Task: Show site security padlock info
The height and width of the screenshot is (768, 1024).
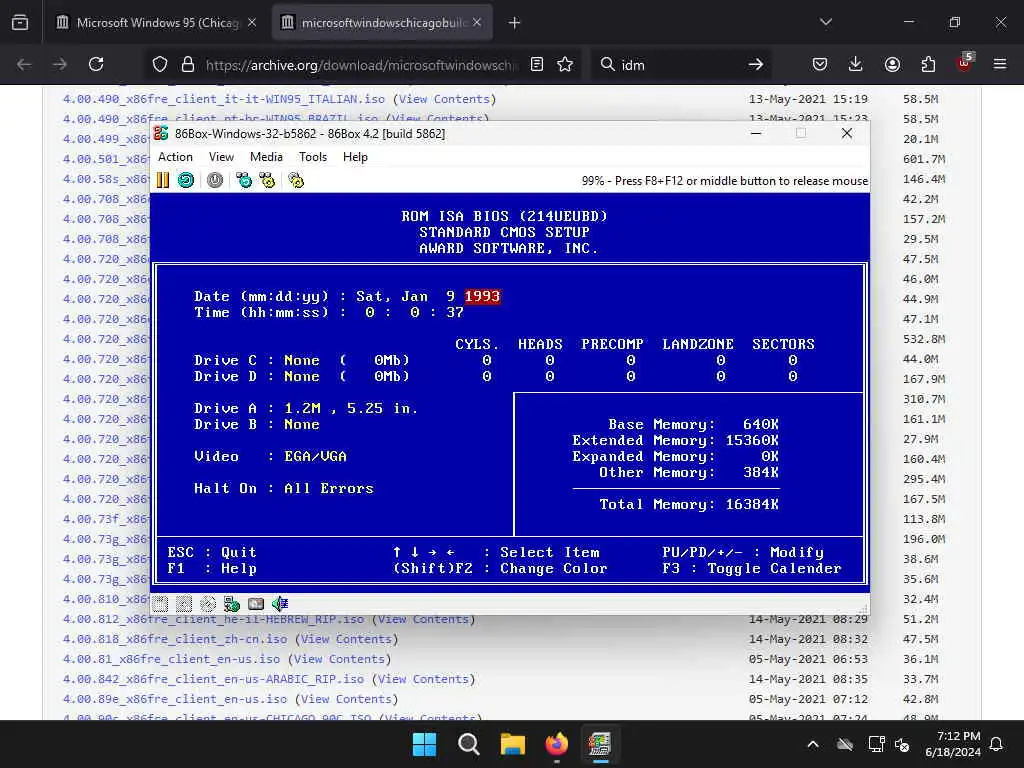Action: (188, 64)
